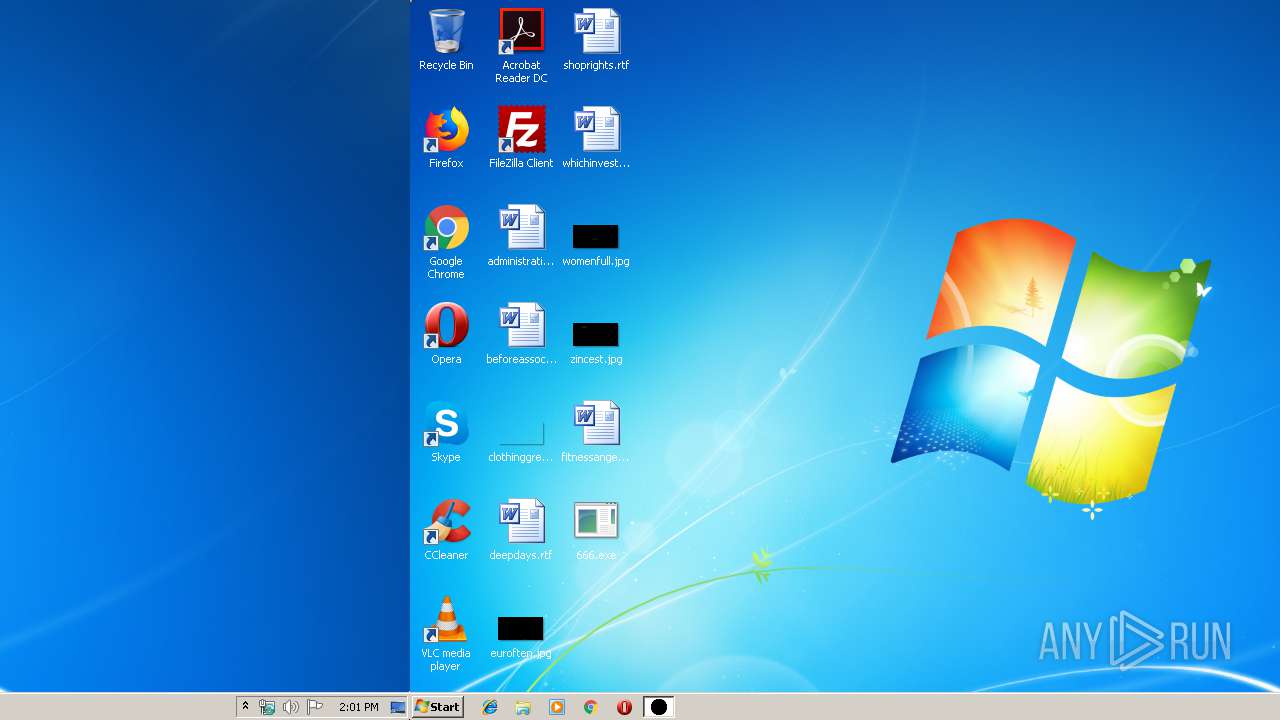Screen dimensions: 1280x720
Task: Click the 2:01 PM clock
Action: coord(359,707)
